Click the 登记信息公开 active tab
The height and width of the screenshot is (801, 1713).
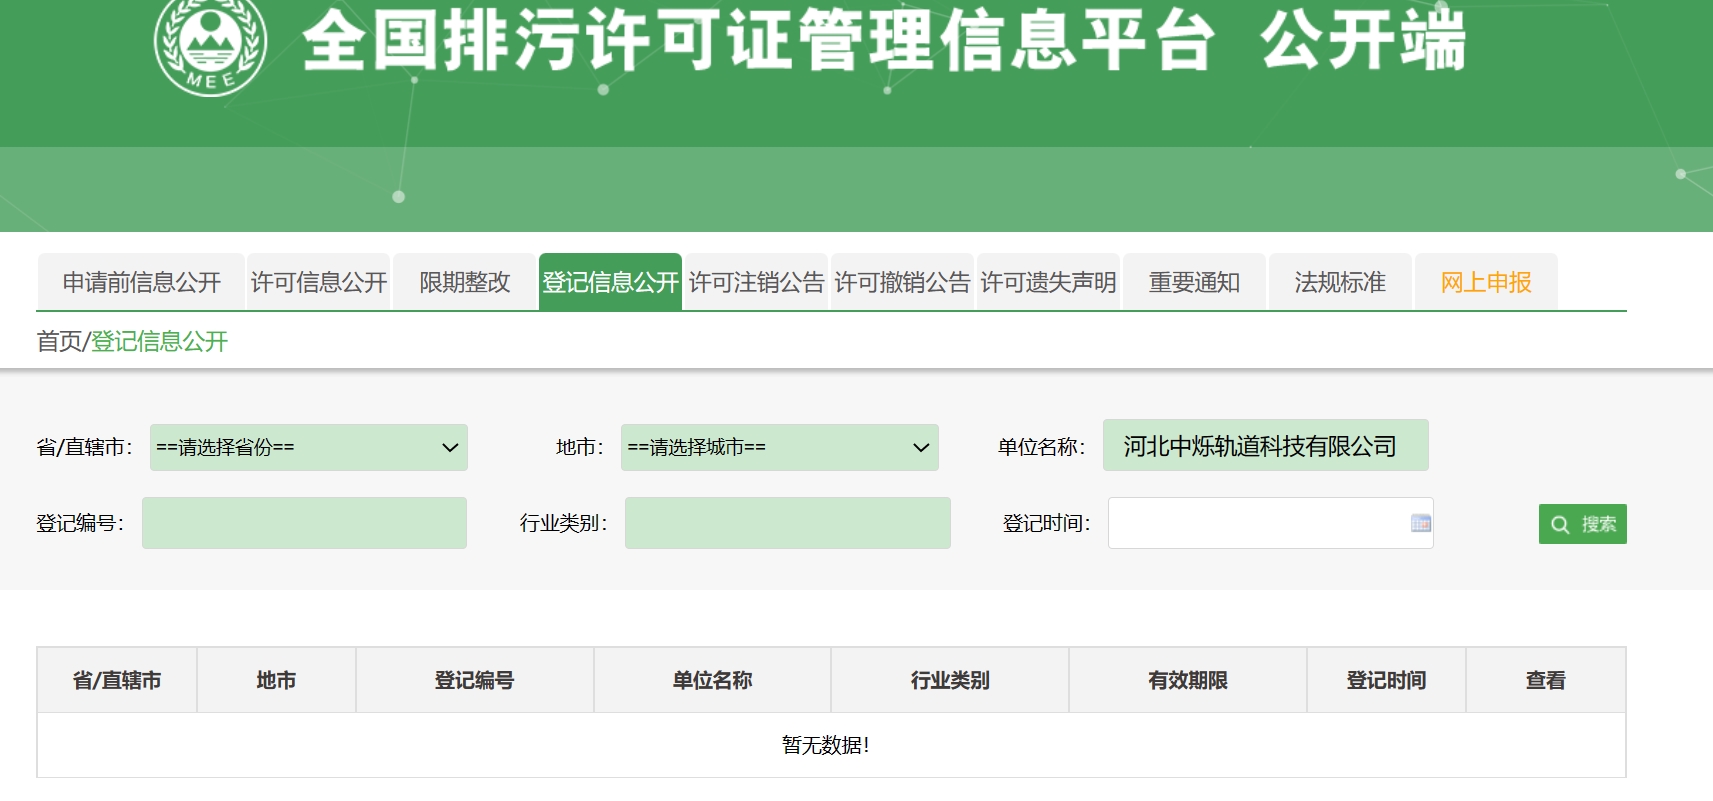click(x=610, y=283)
